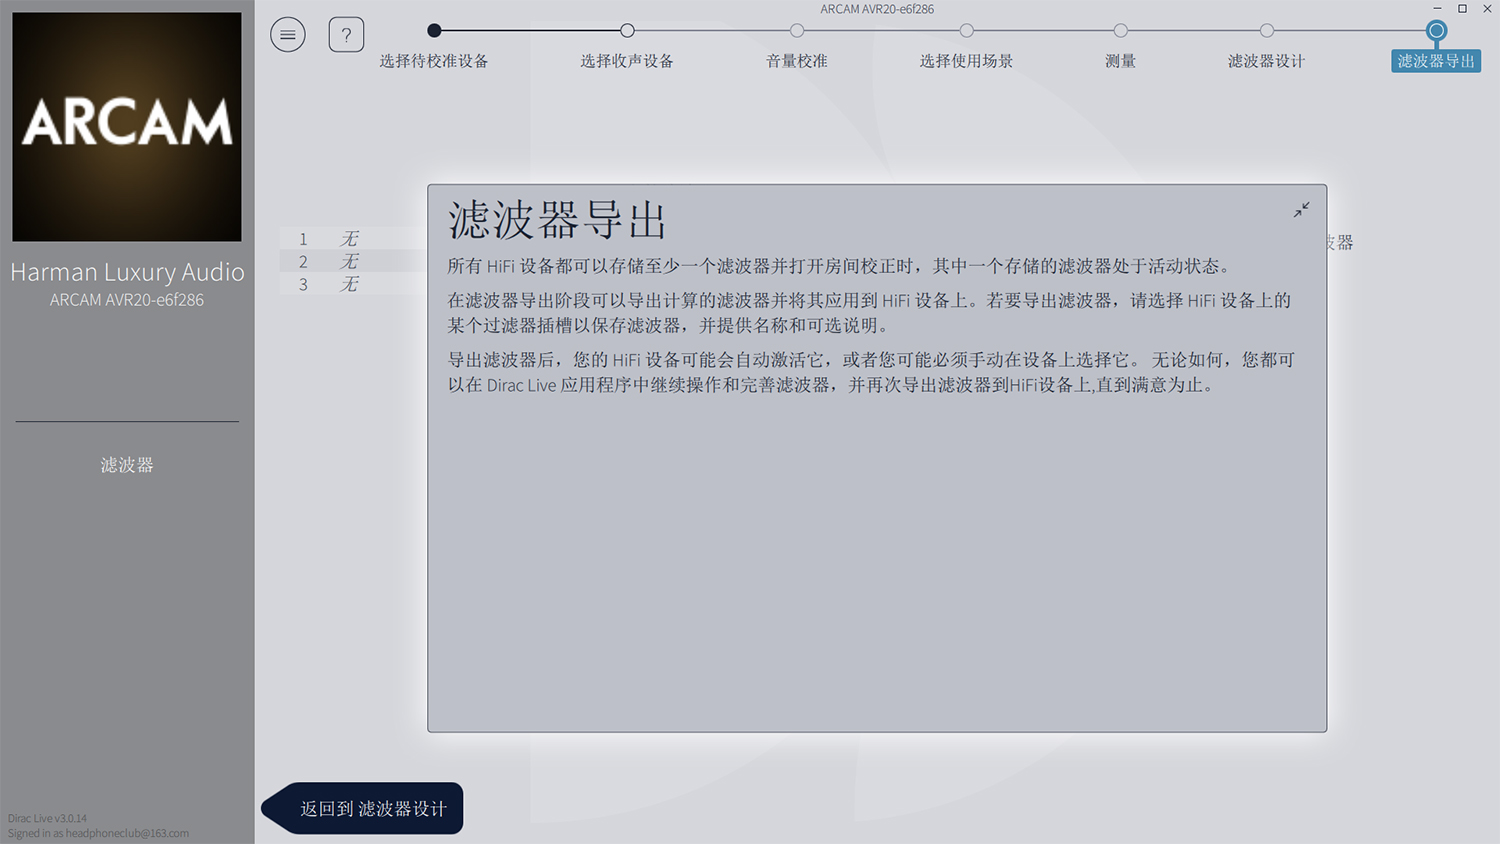The image size is (1500, 844).
Task: Go to 选择收声设备 step
Action: [627, 61]
